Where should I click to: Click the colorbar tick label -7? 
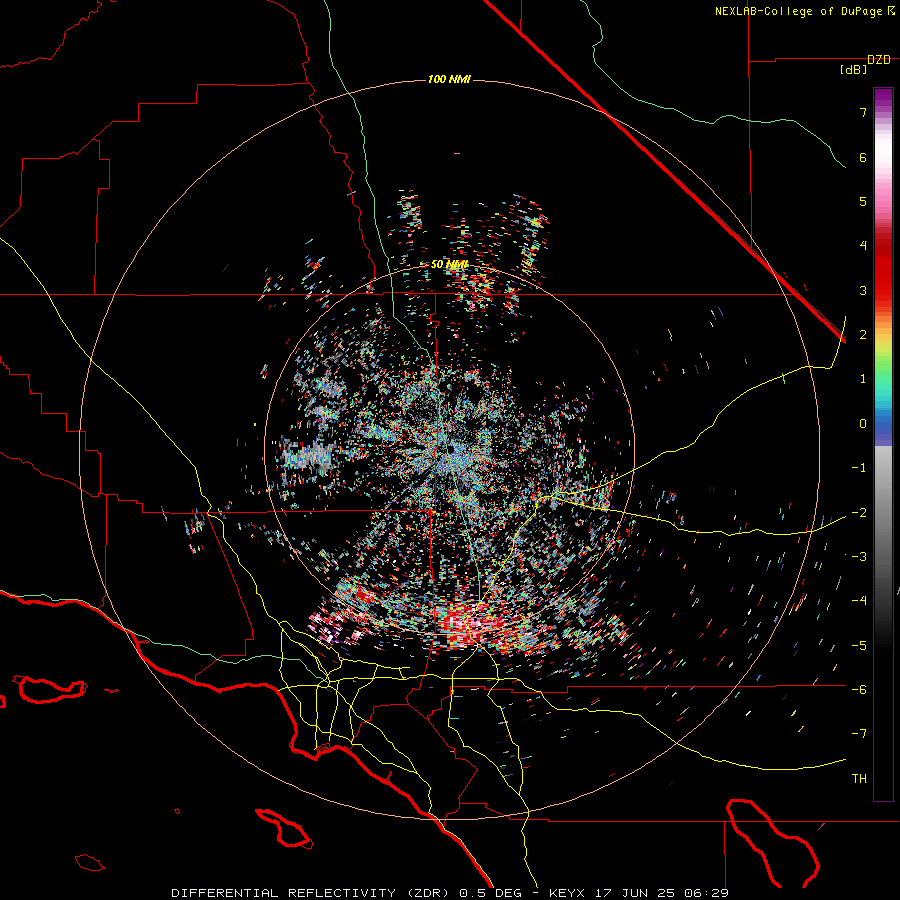[859, 734]
